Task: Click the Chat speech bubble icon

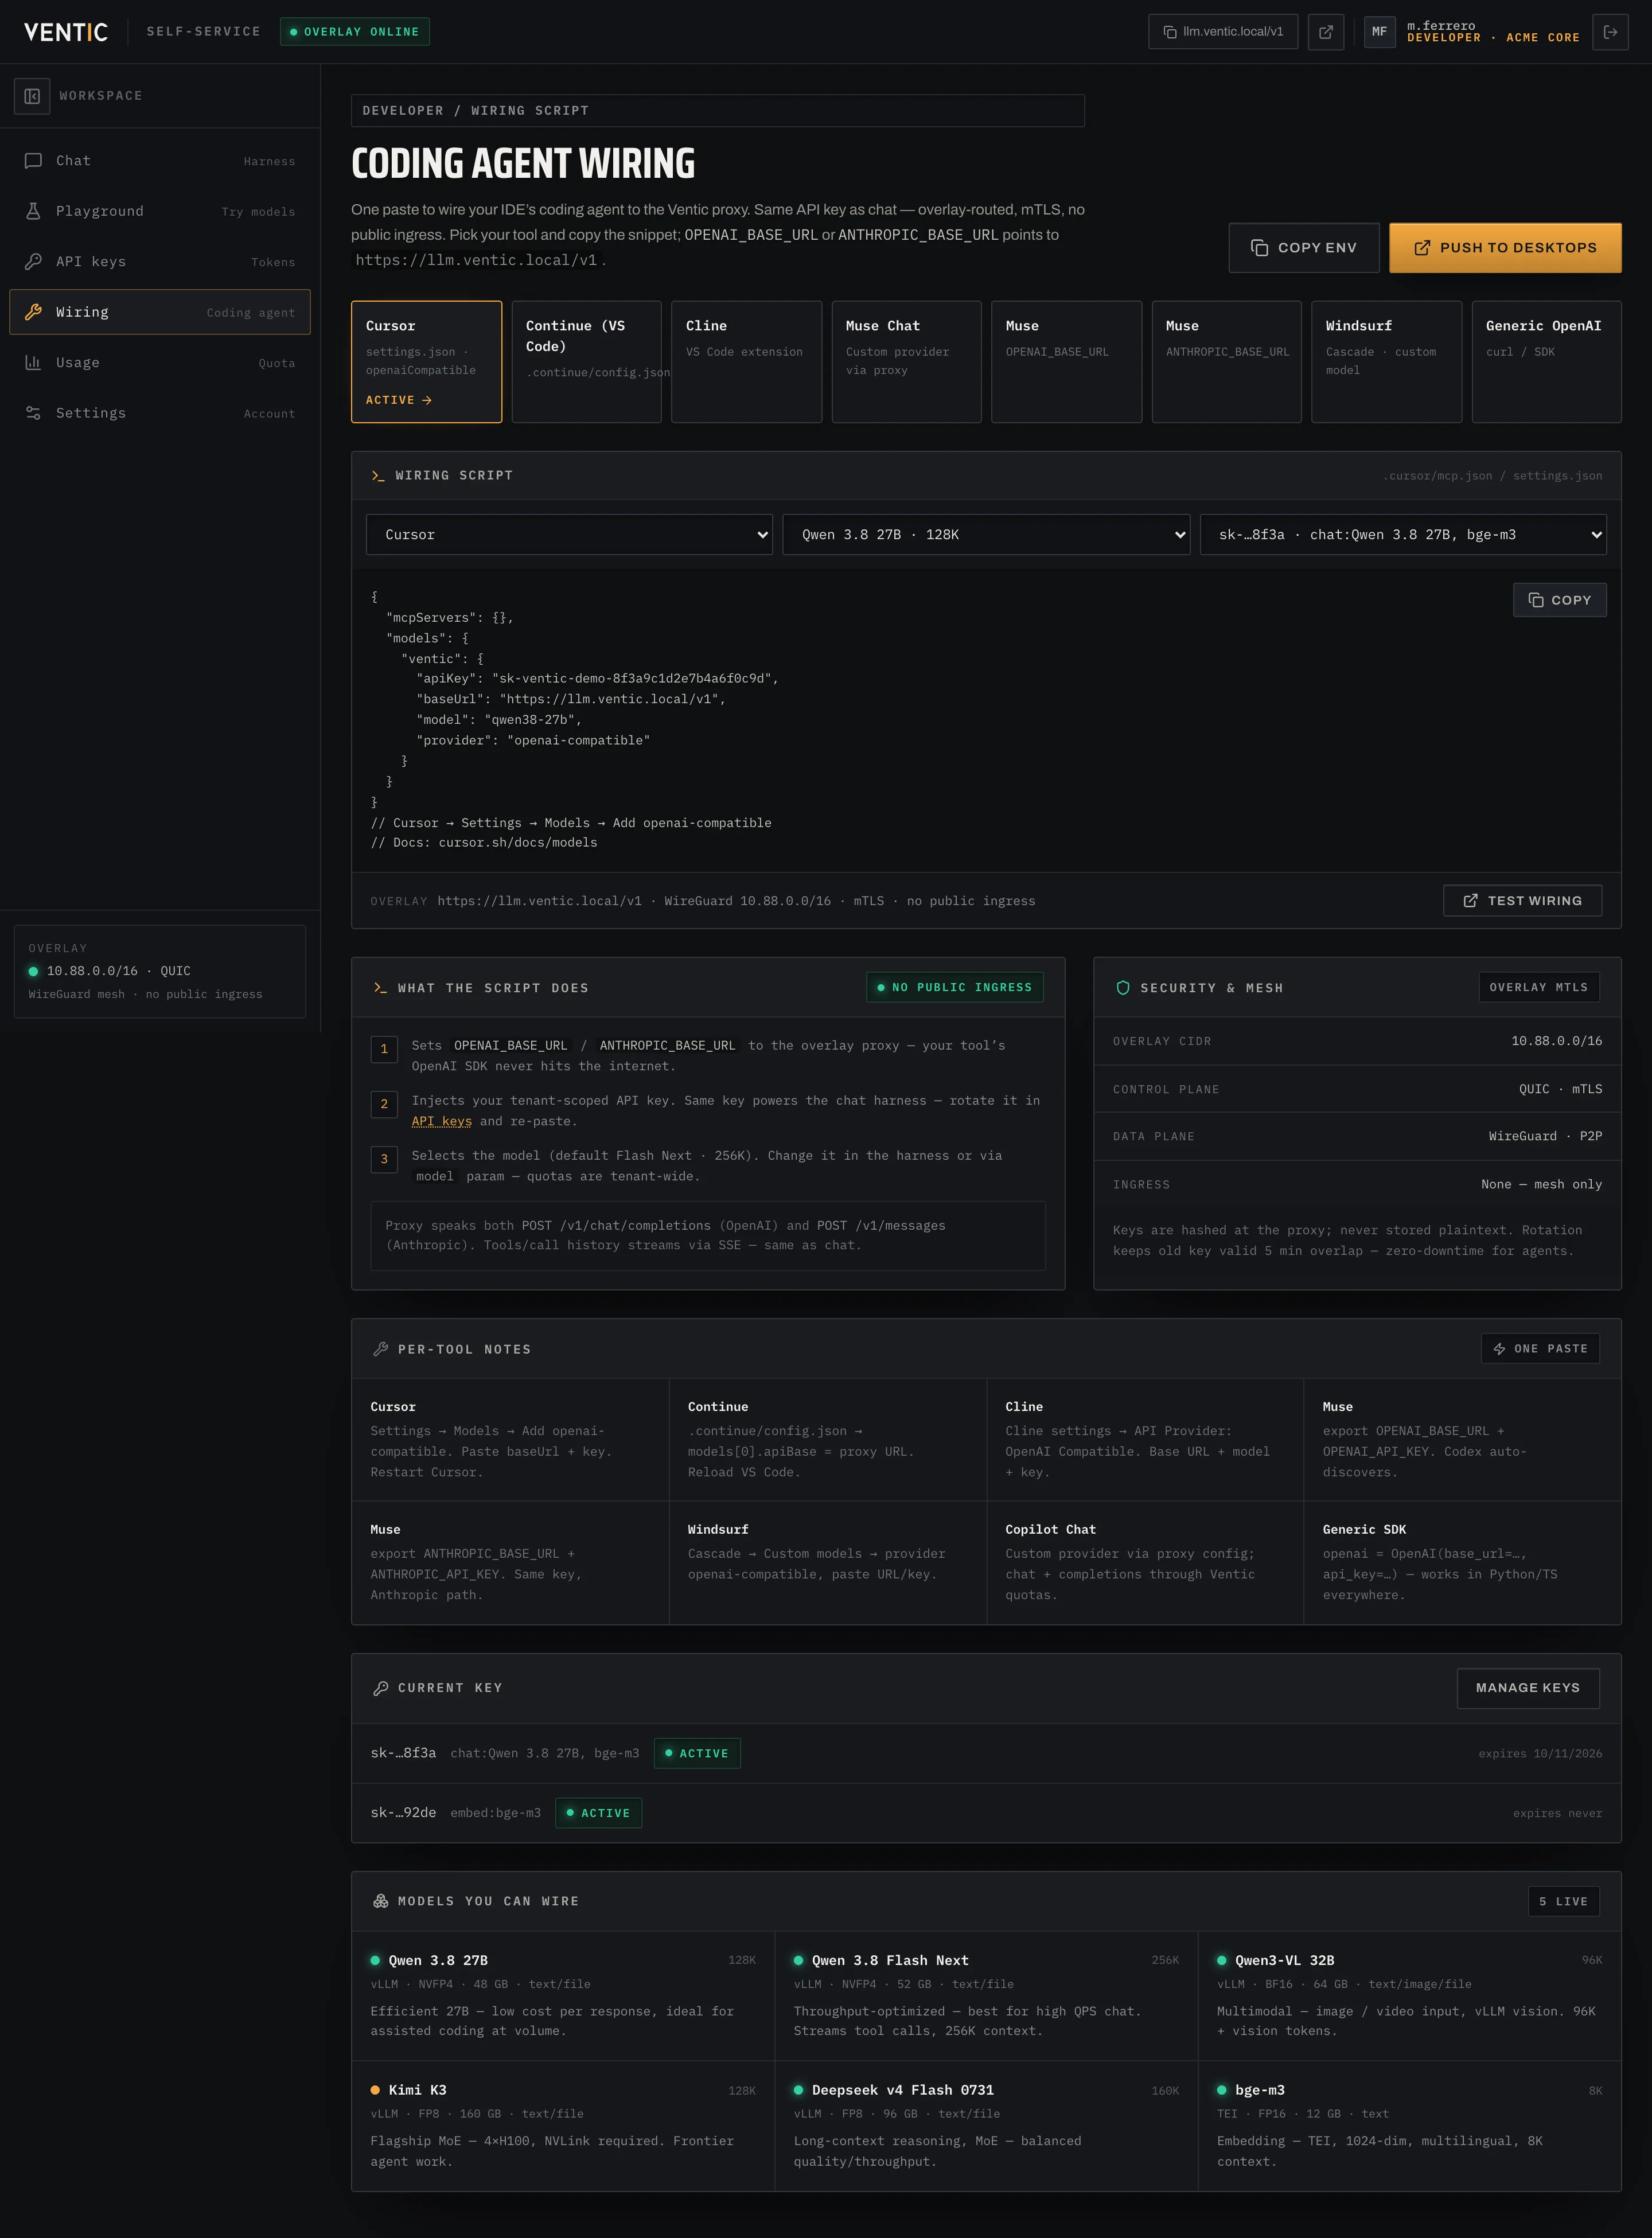Action: pyautogui.click(x=33, y=161)
